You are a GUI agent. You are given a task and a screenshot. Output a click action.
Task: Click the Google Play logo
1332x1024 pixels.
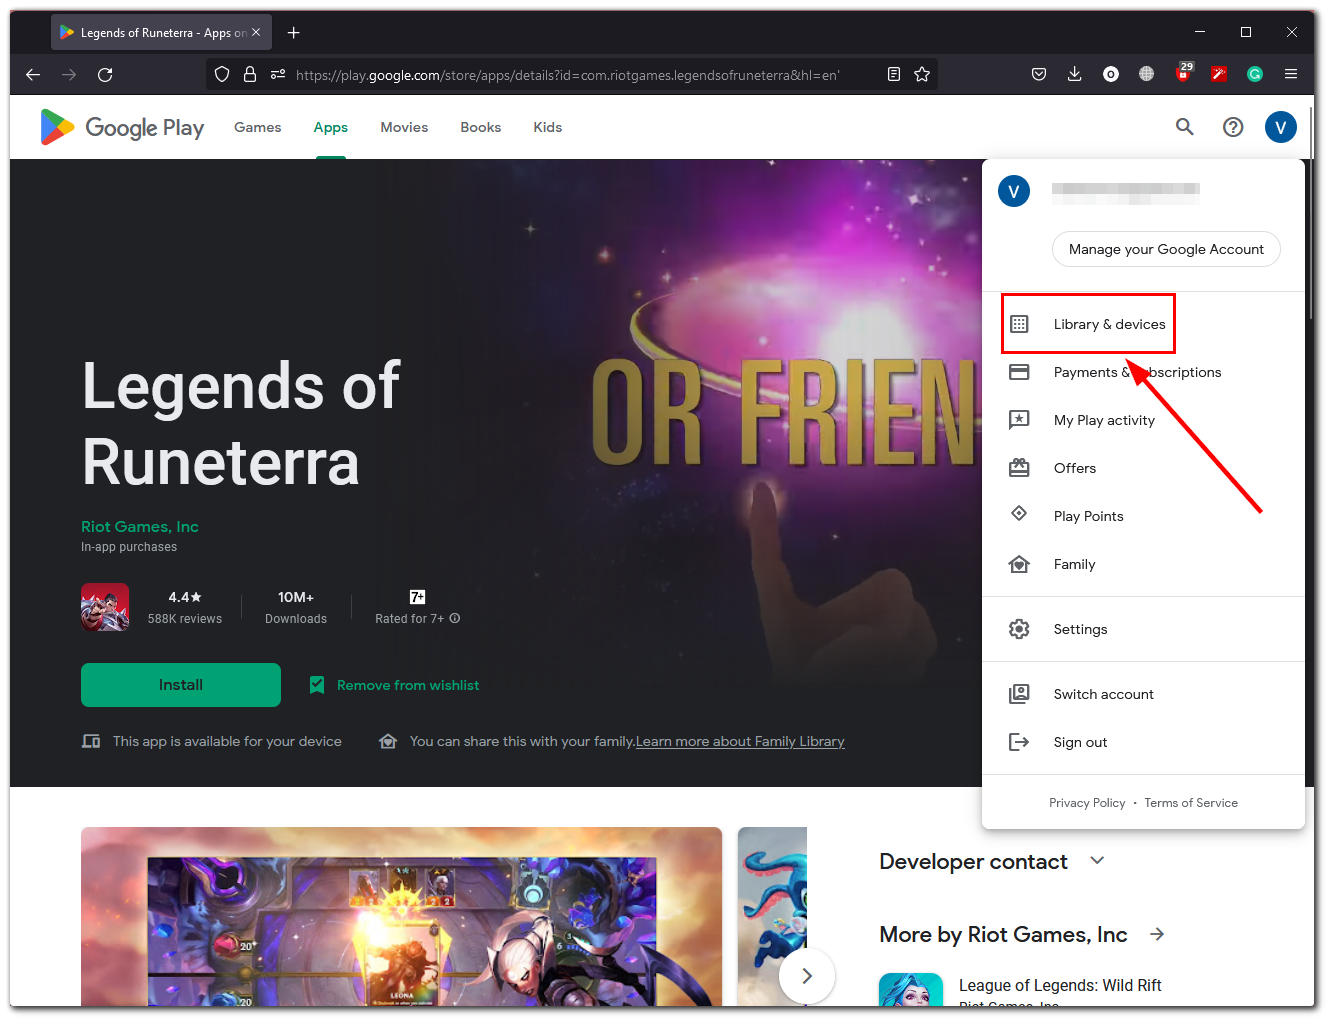click(x=122, y=127)
